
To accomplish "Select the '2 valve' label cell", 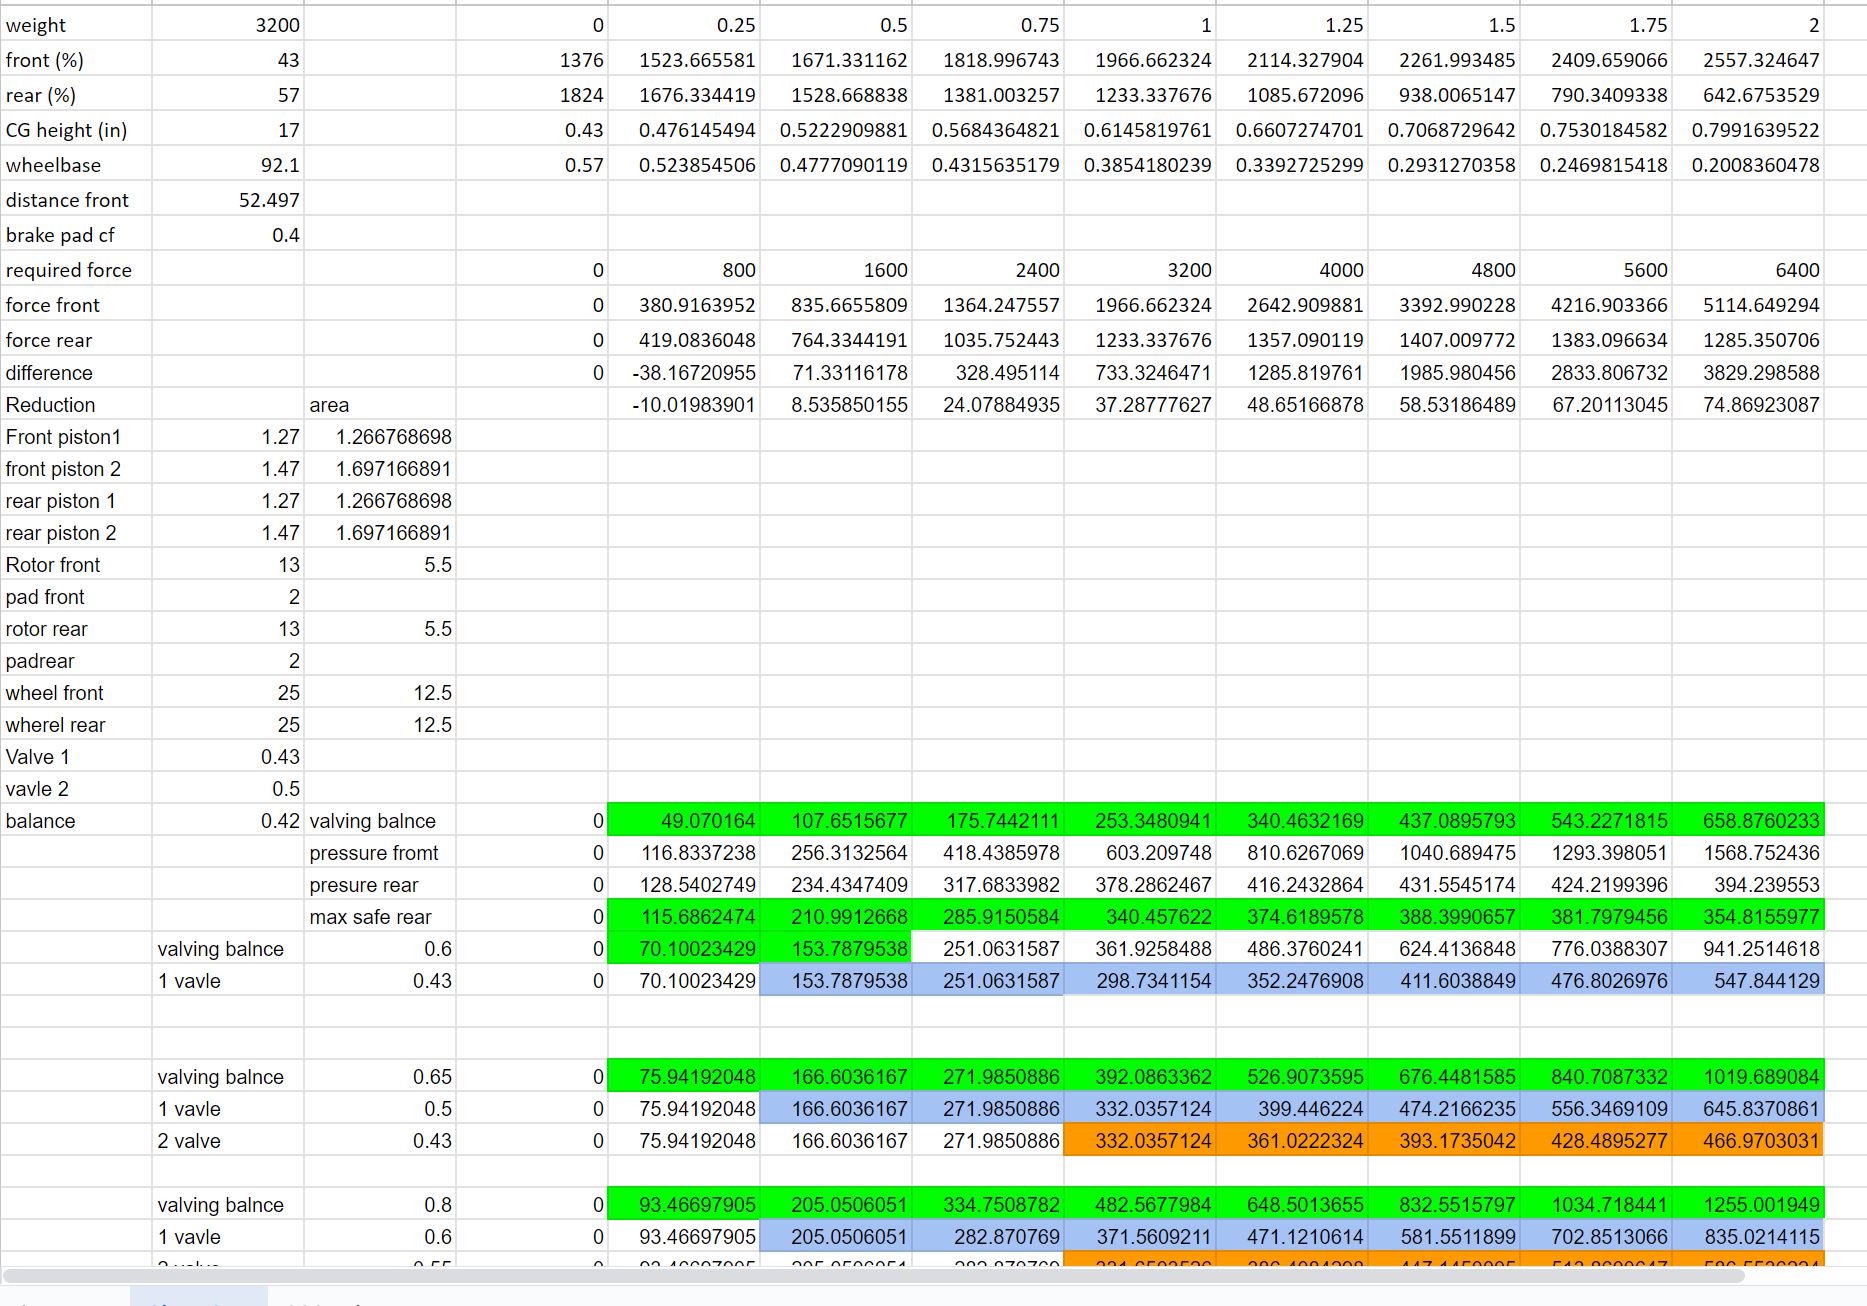I will [x=228, y=1141].
